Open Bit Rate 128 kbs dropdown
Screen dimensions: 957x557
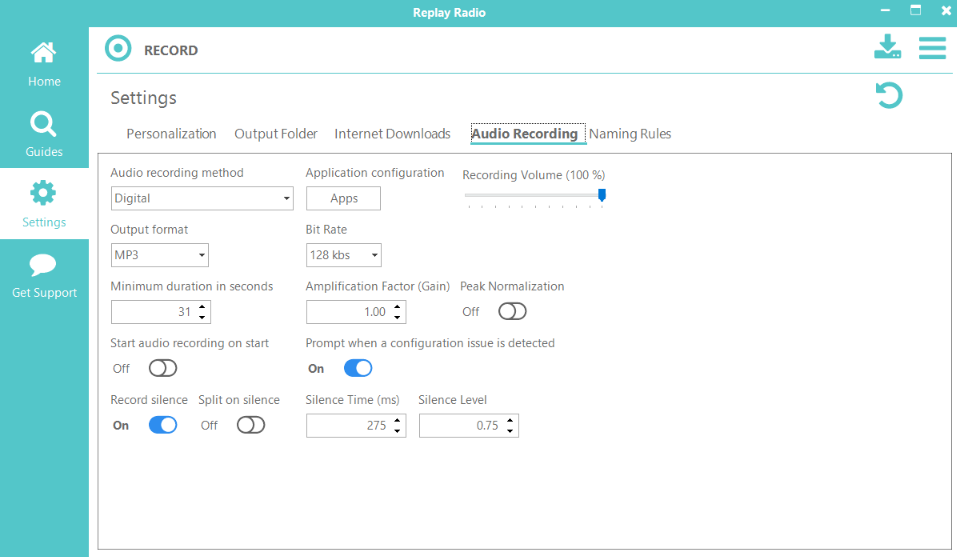tap(344, 255)
